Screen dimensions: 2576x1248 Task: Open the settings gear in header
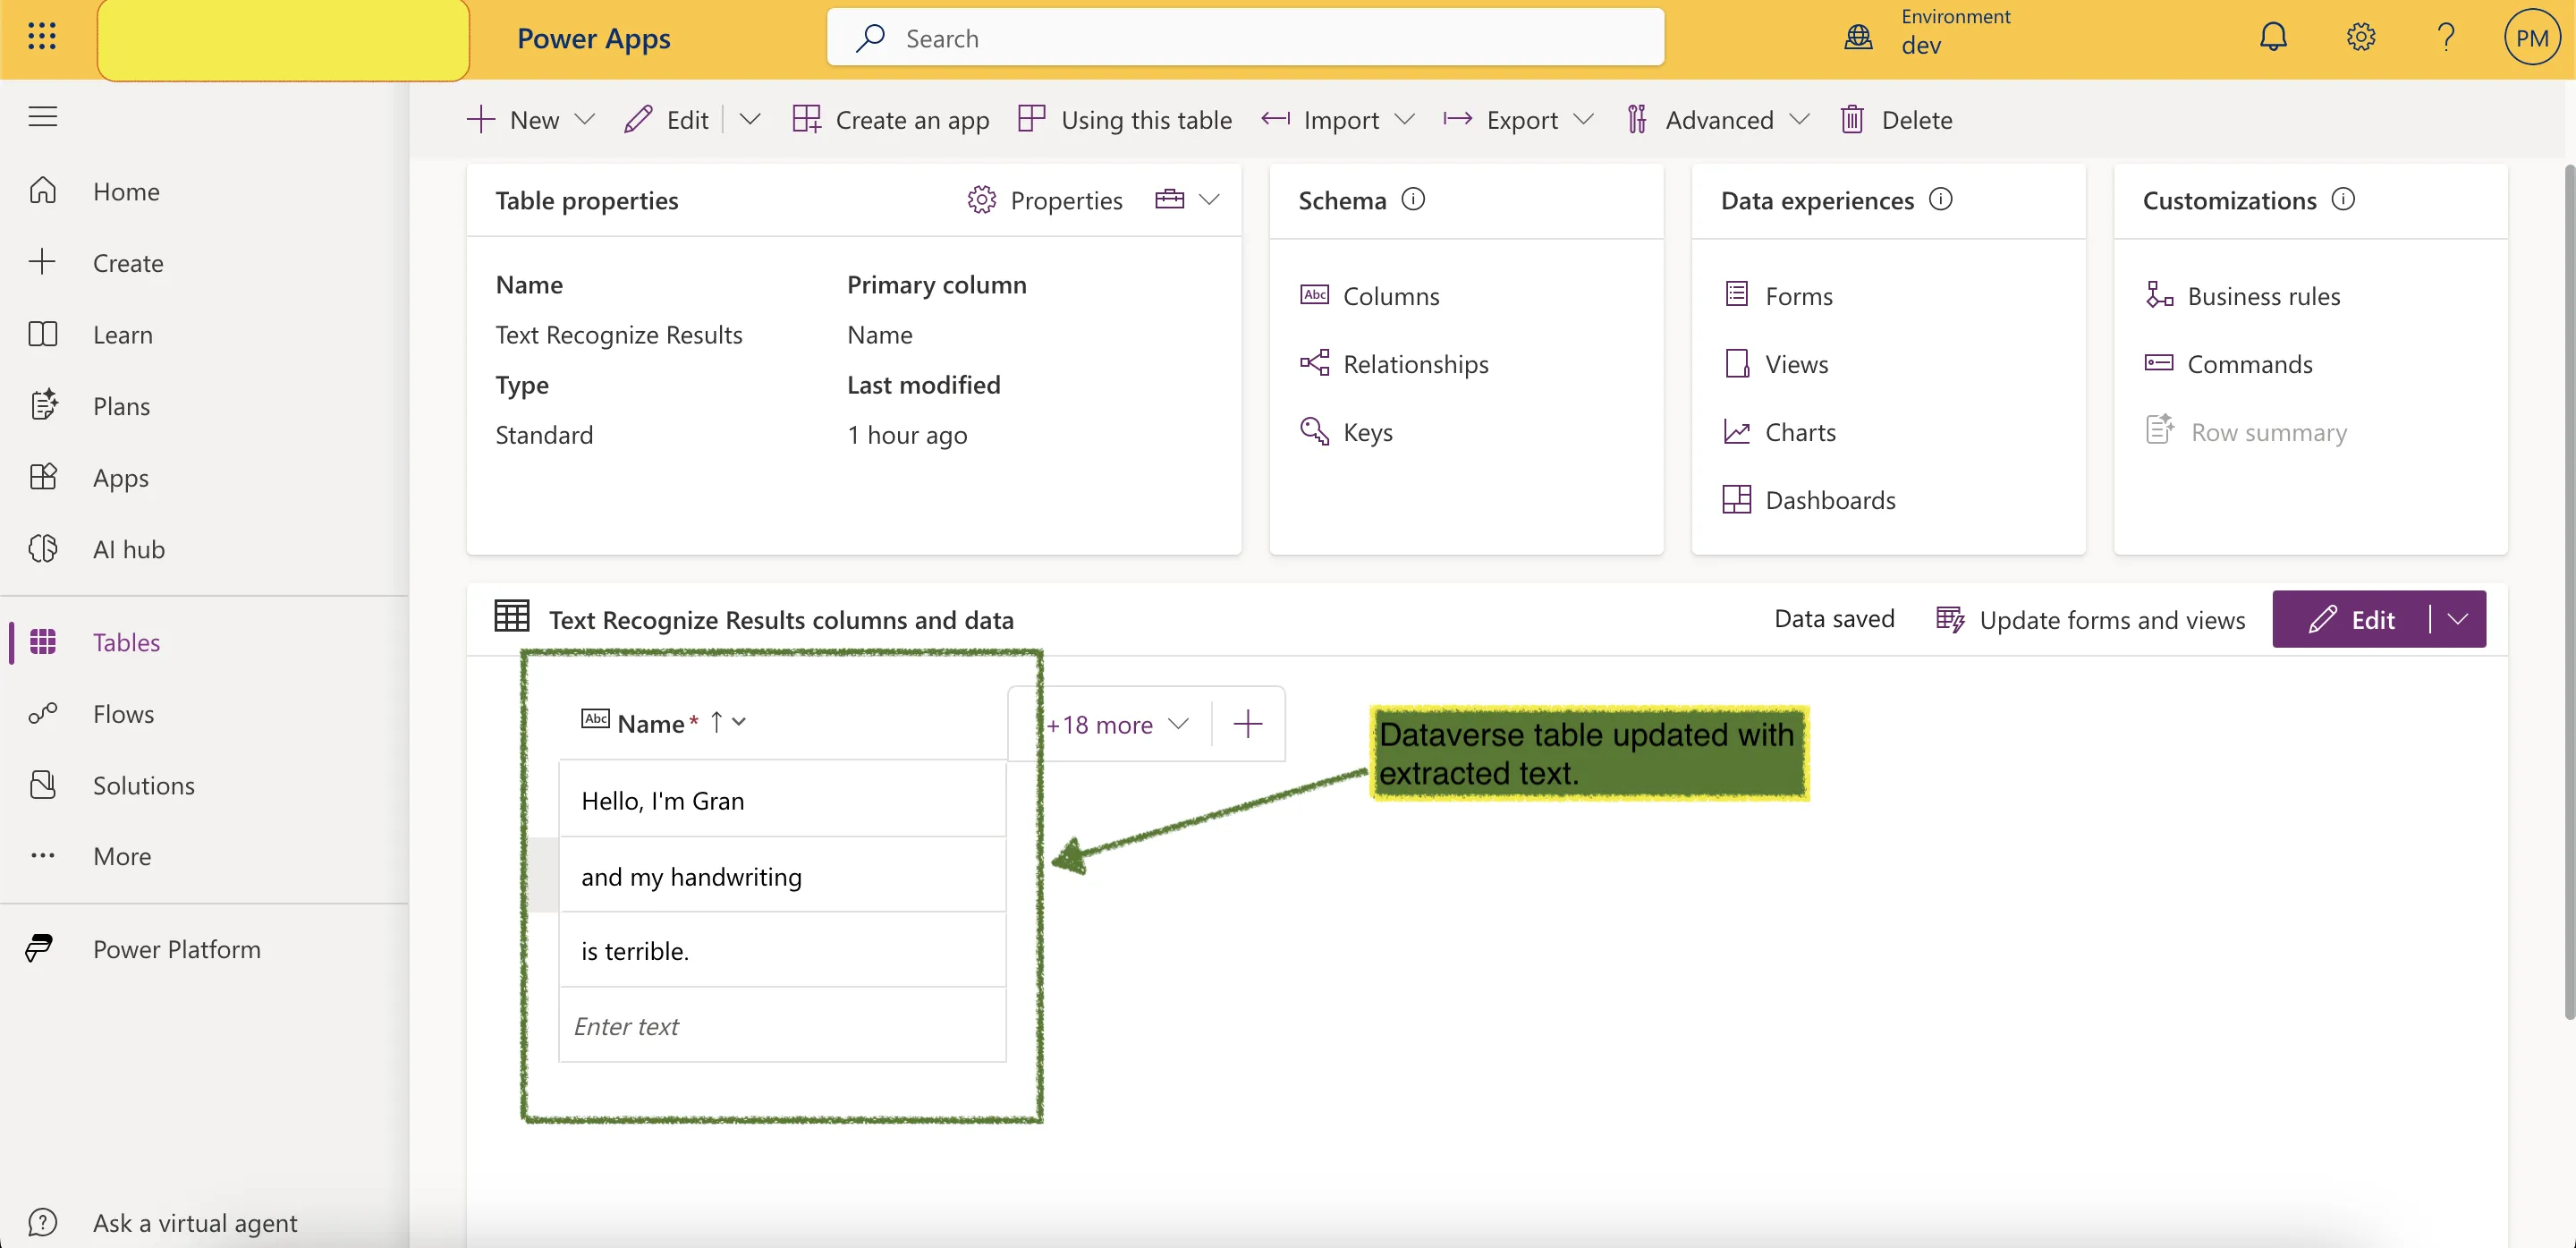coord(2360,37)
